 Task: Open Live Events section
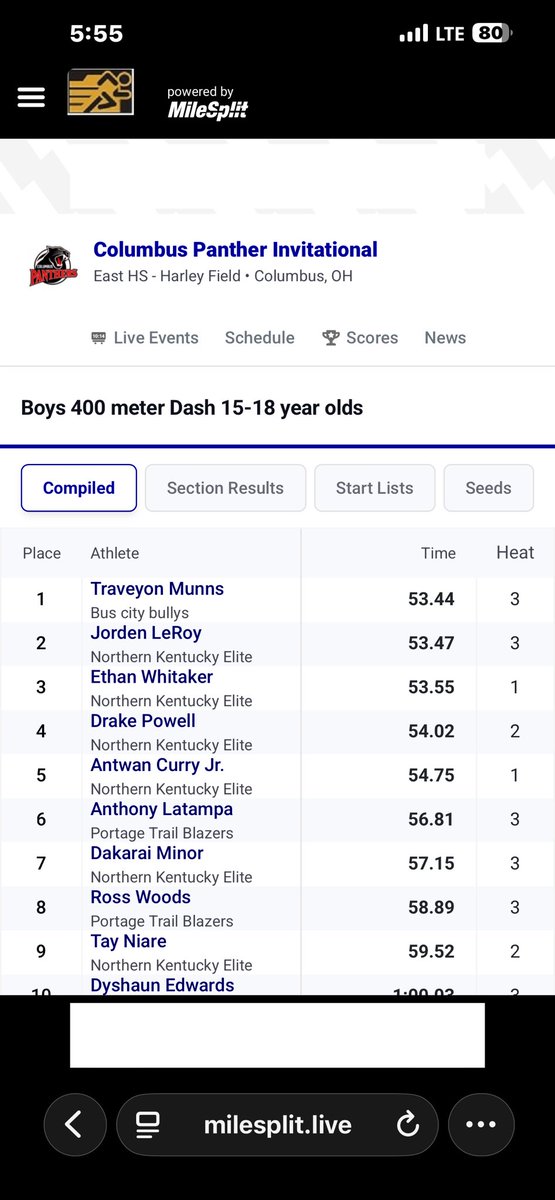(x=145, y=338)
